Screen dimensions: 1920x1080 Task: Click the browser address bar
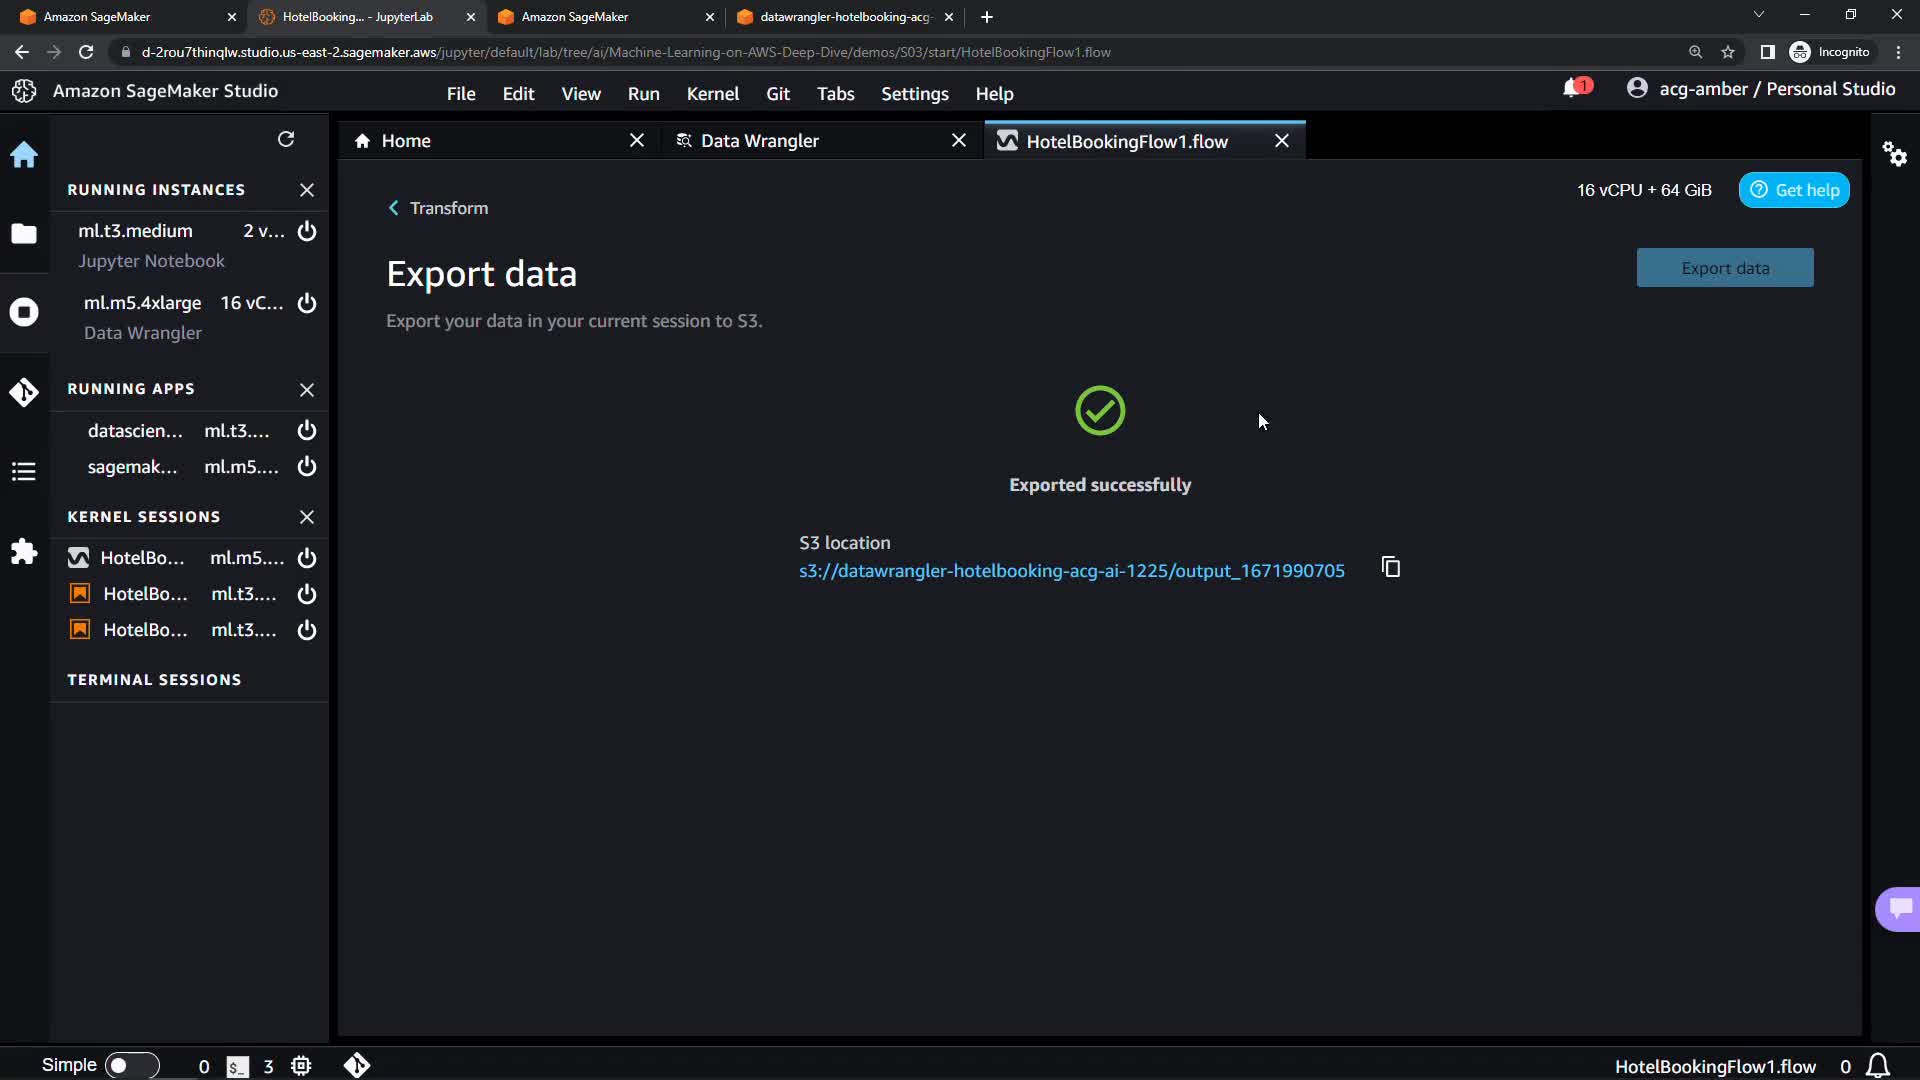[x=800, y=52]
